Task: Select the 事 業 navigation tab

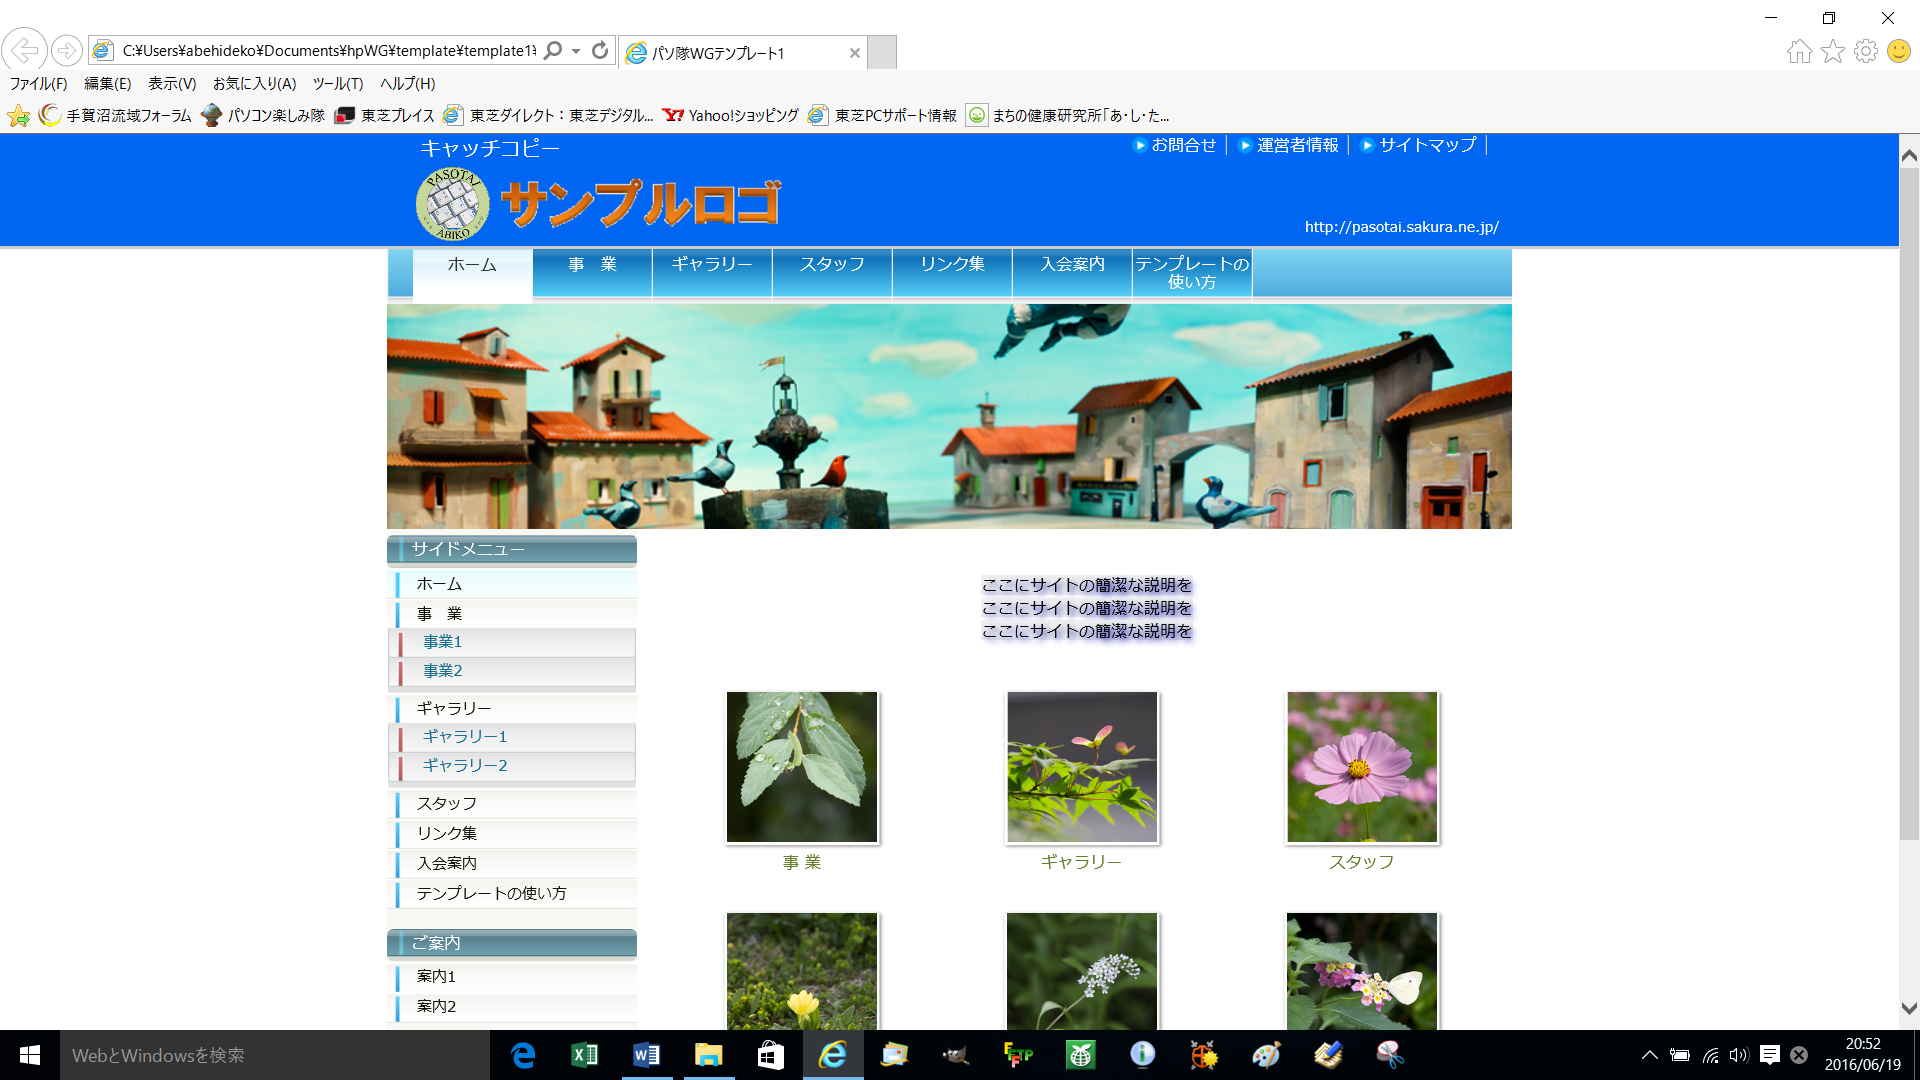Action: click(592, 273)
